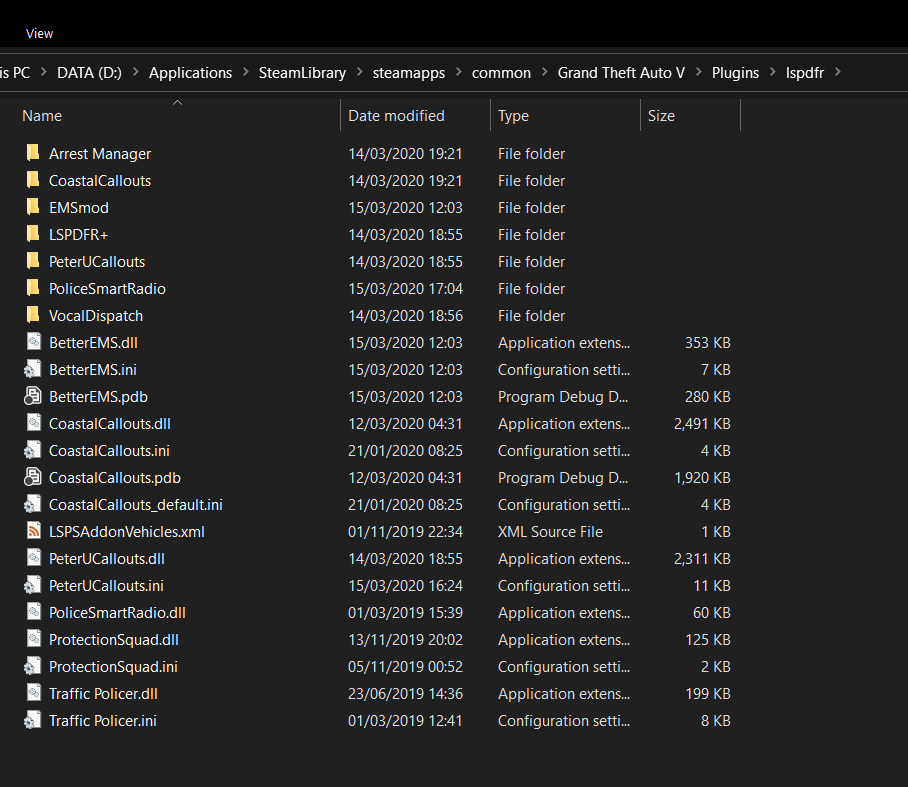Click the PeterUCallouts.dll file icon
Viewport: 908px width, 787px height.
click(x=34, y=558)
